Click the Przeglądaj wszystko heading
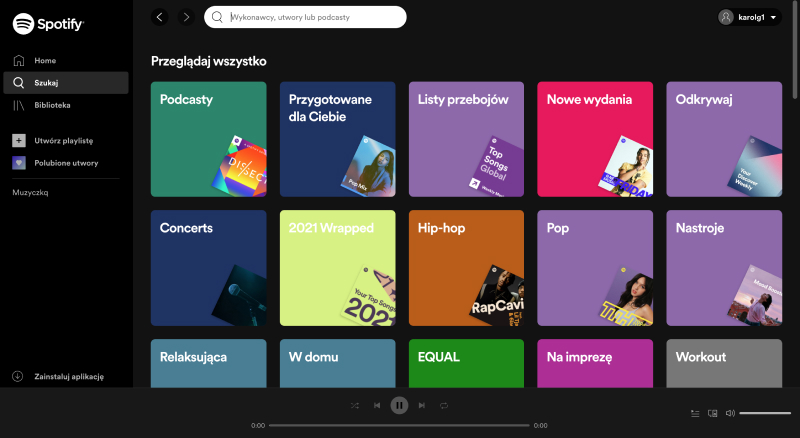The width and height of the screenshot is (800, 438). [x=209, y=61]
